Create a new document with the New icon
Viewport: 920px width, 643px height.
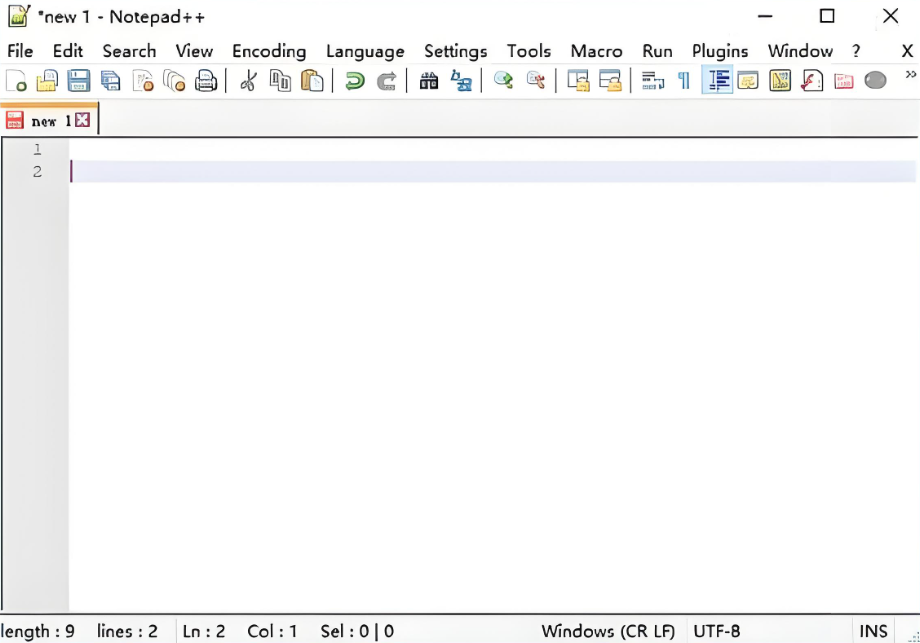pyautogui.click(x=16, y=81)
